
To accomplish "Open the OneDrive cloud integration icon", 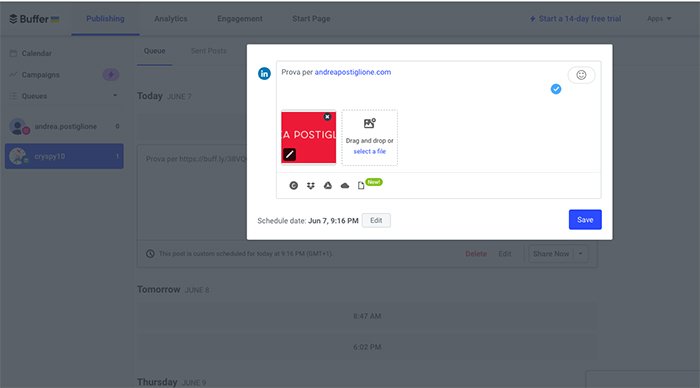I will pyautogui.click(x=345, y=185).
